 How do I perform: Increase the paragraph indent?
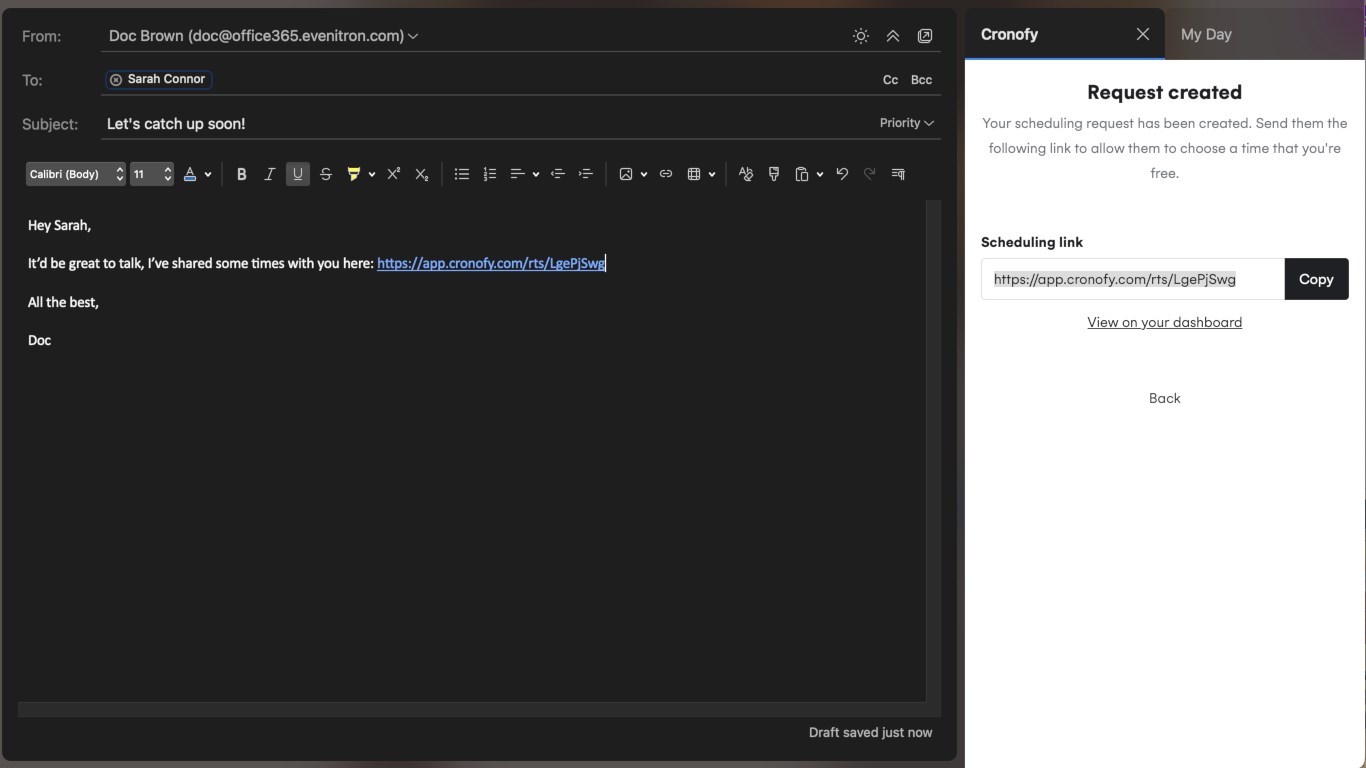[x=586, y=174]
